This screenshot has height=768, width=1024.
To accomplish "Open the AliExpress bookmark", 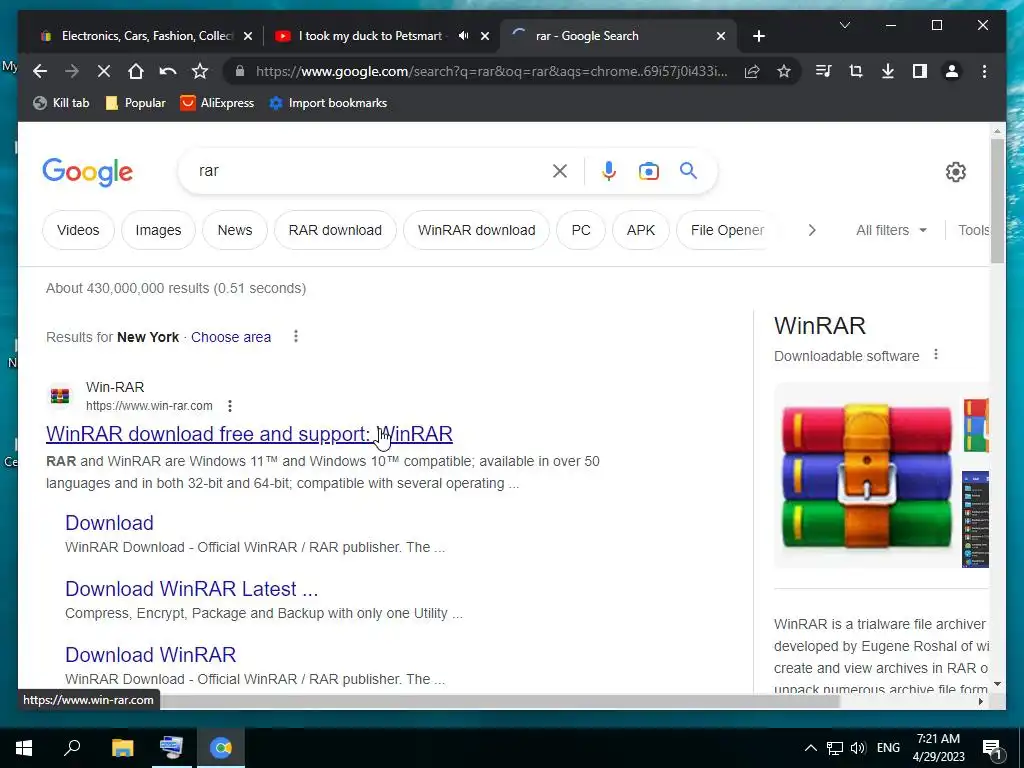I will point(217,103).
